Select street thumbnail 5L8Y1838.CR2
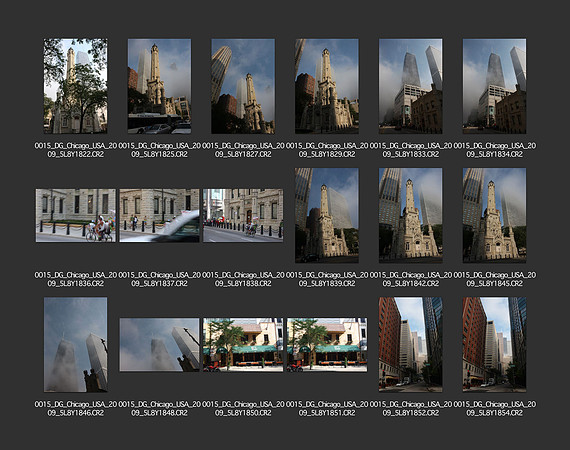 click(243, 215)
